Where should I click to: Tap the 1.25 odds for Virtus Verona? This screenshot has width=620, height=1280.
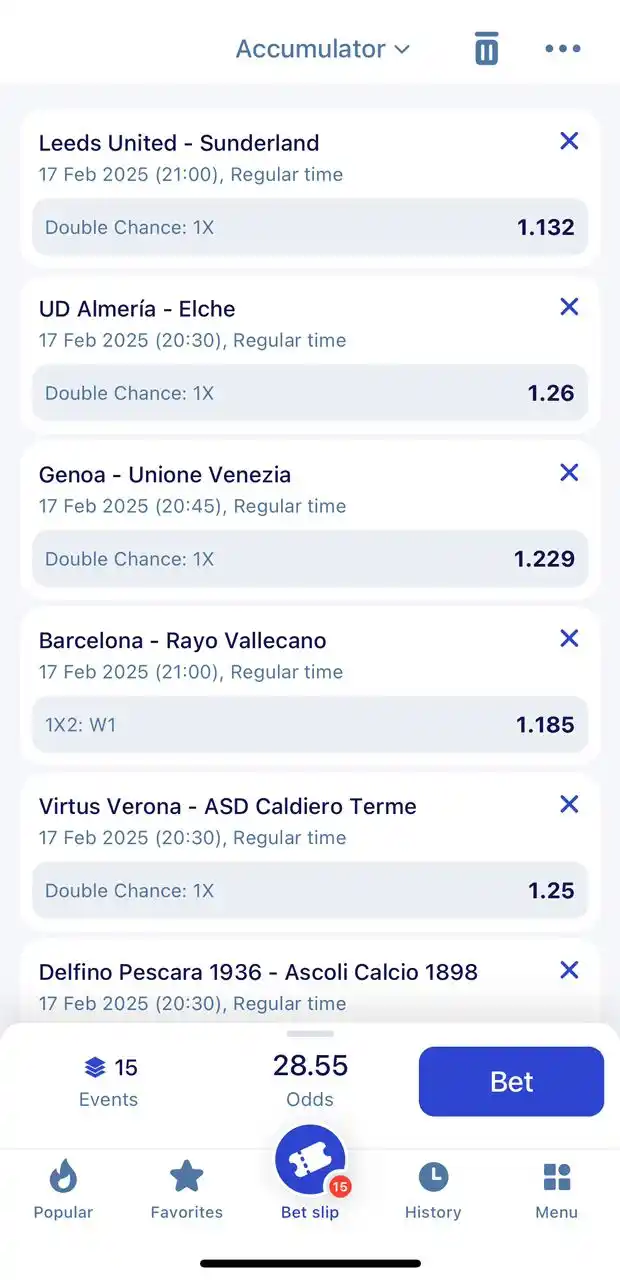[310, 890]
